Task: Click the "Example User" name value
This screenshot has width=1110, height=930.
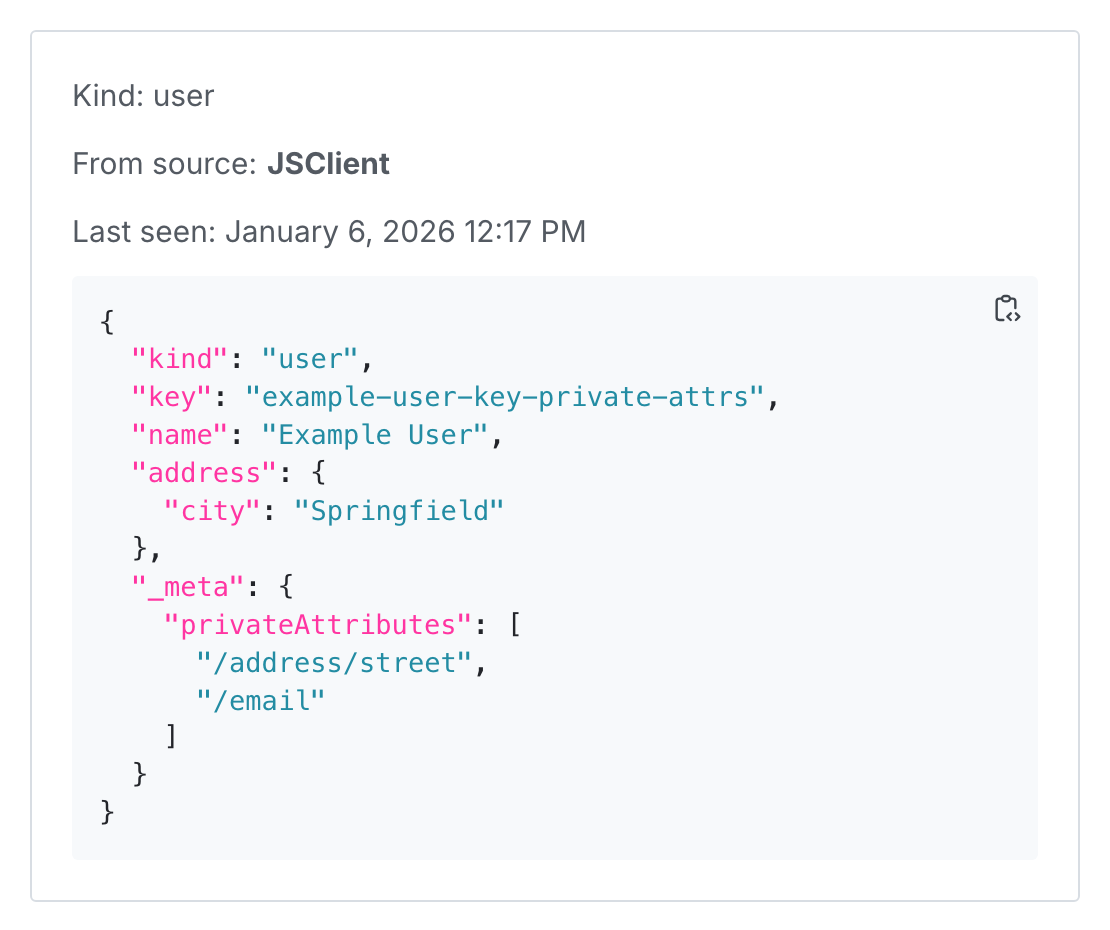Action: (x=380, y=434)
